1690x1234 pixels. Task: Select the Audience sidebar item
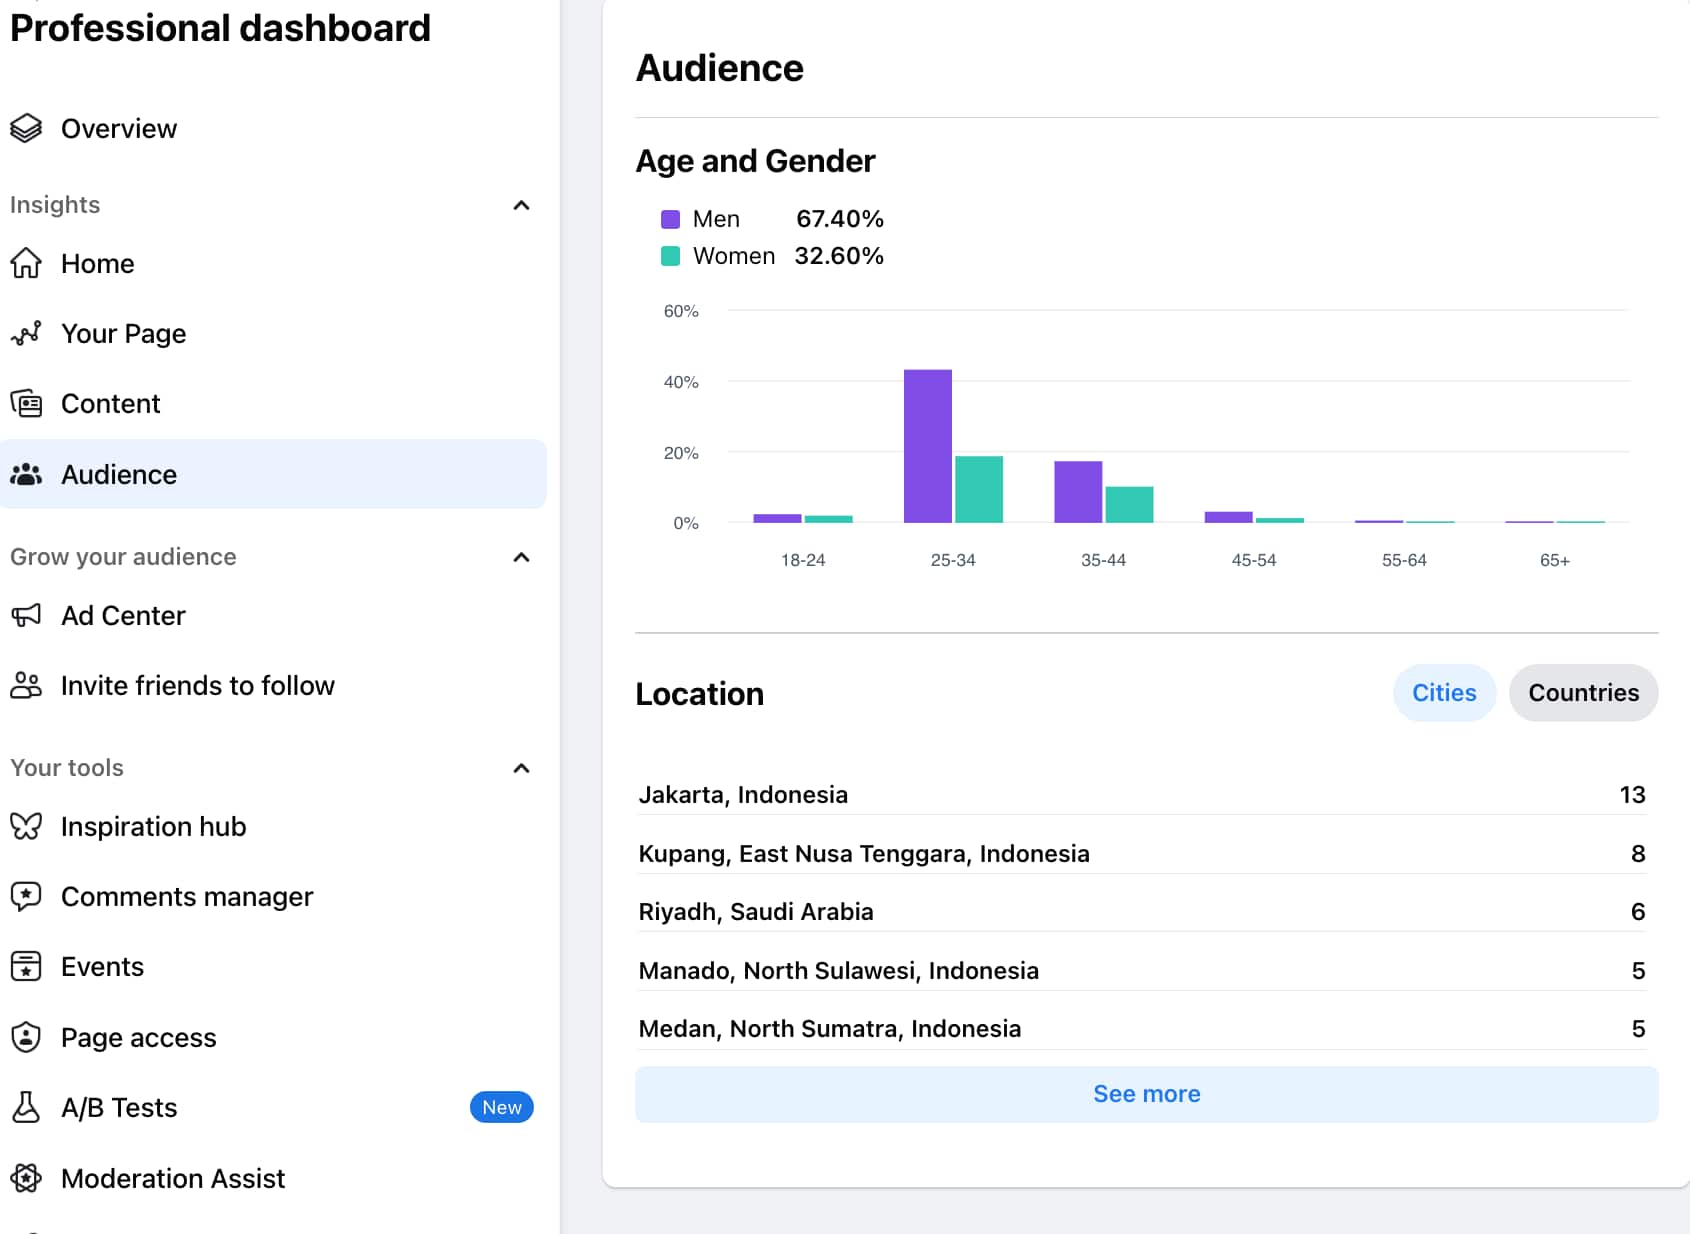click(x=119, y=474)
